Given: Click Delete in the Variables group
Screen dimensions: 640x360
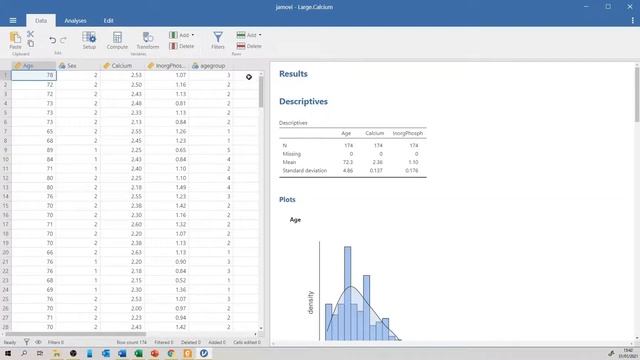Looking at the screenshot, I should click(182, 46).
